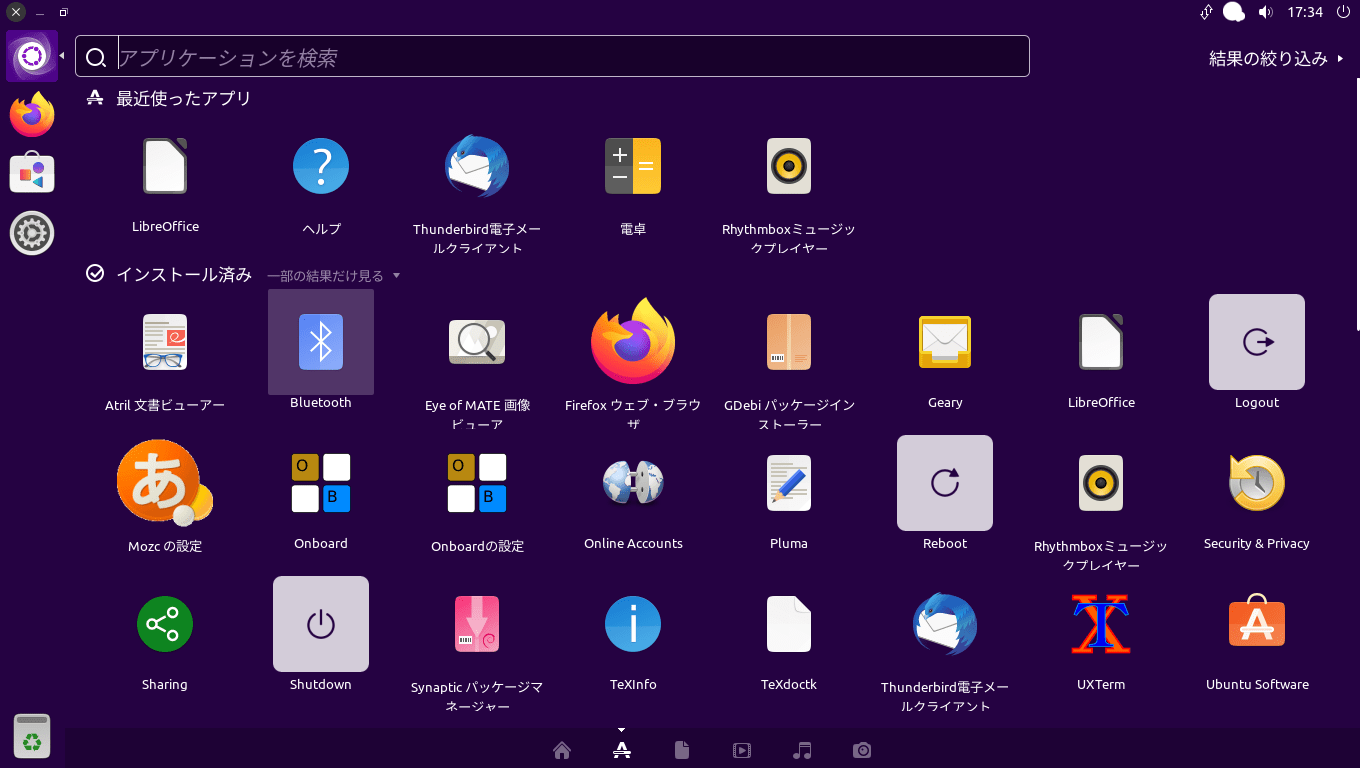Launch Pluma text editor
Image resolution: width=1360 pixels, height=768 pixels.
point(788,483)
